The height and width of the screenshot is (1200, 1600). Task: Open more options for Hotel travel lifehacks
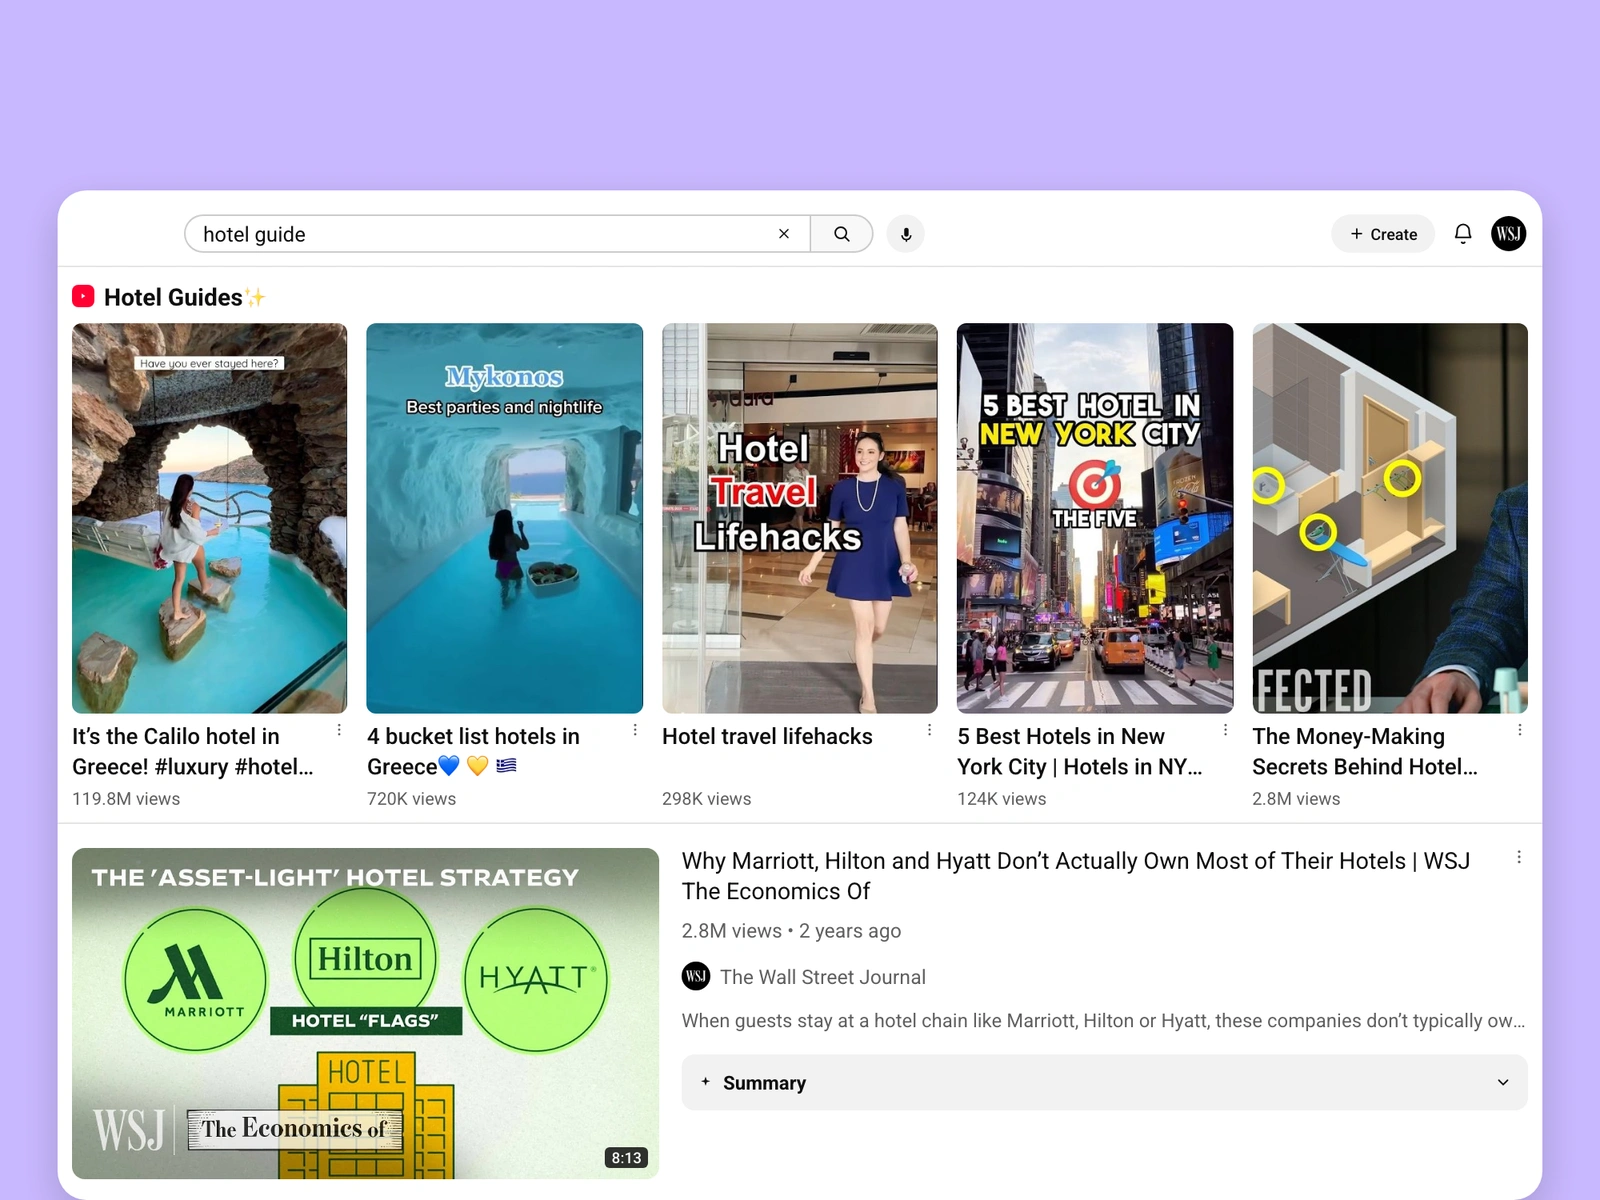[x=929, y=730]
